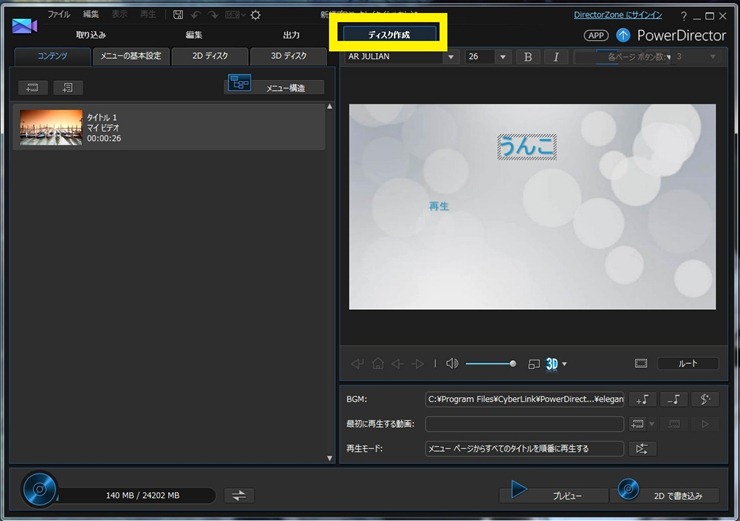The height and width of the screenshot is (521, 740).
Task: Open the BGM music properties icon
Action: point(705,399)
